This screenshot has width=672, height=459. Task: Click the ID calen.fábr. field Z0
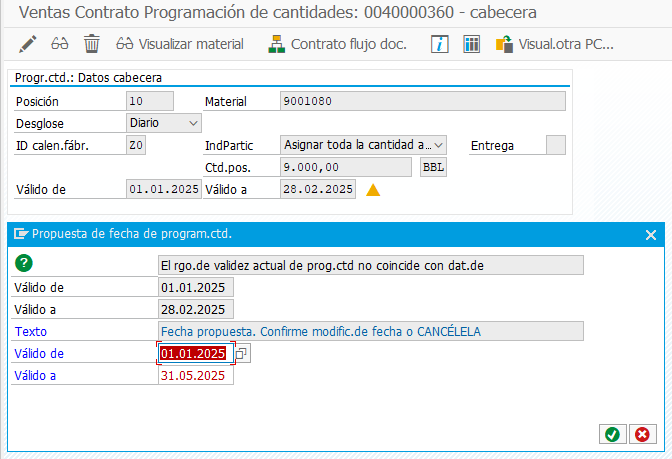[x=136, y=145]
